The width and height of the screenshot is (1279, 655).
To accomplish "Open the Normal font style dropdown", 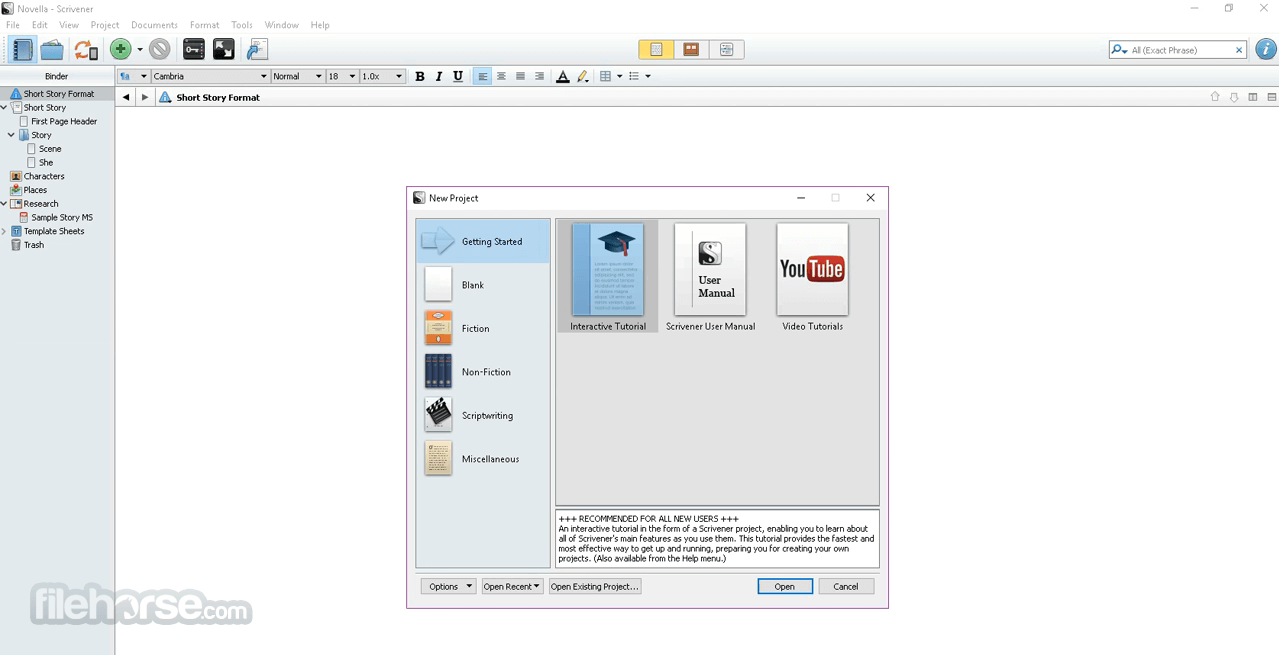I will (298, 76).
